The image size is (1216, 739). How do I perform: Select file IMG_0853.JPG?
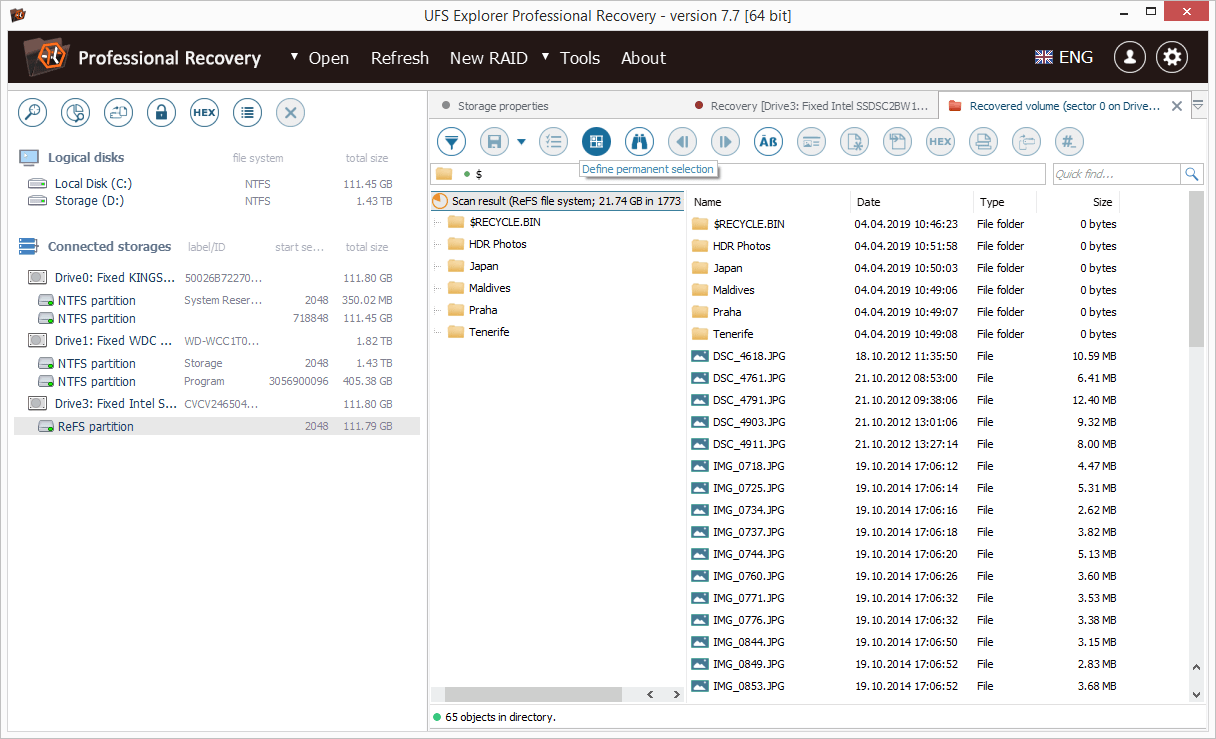pos(749,686)
